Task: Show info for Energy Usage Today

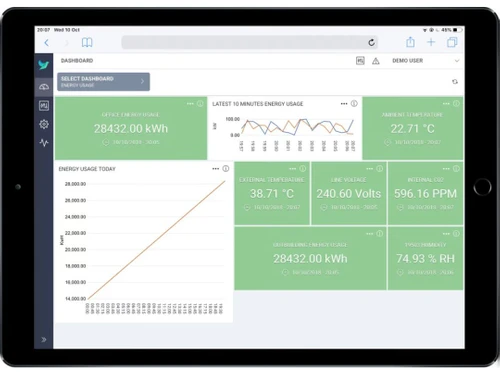Action: click(x=226, y=169)
